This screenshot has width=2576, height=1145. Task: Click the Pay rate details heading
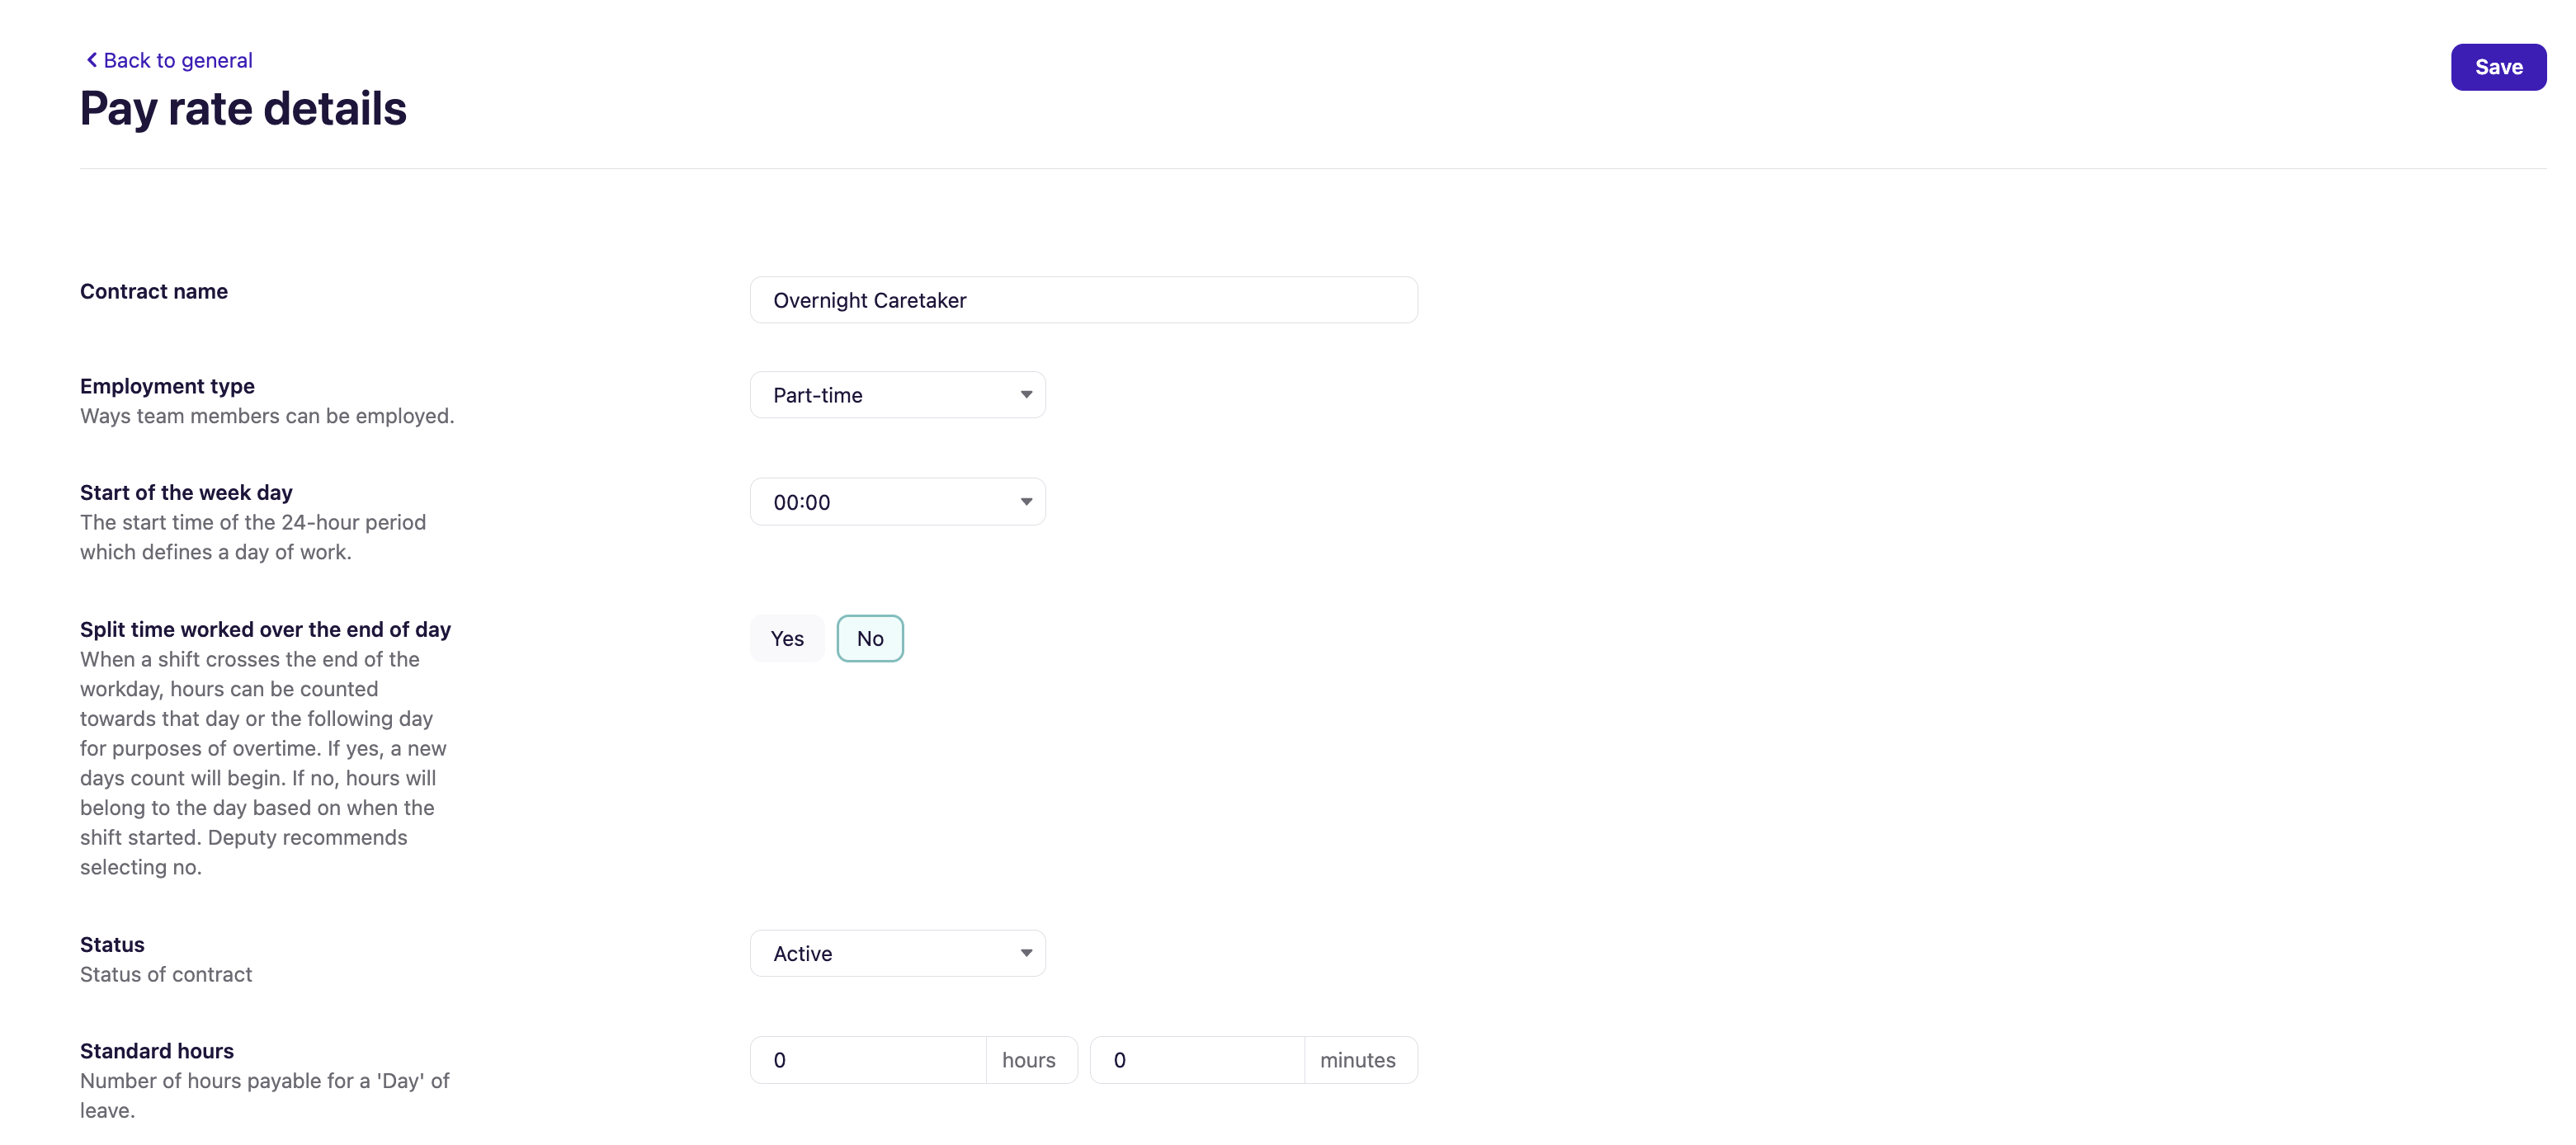point(243,109)
